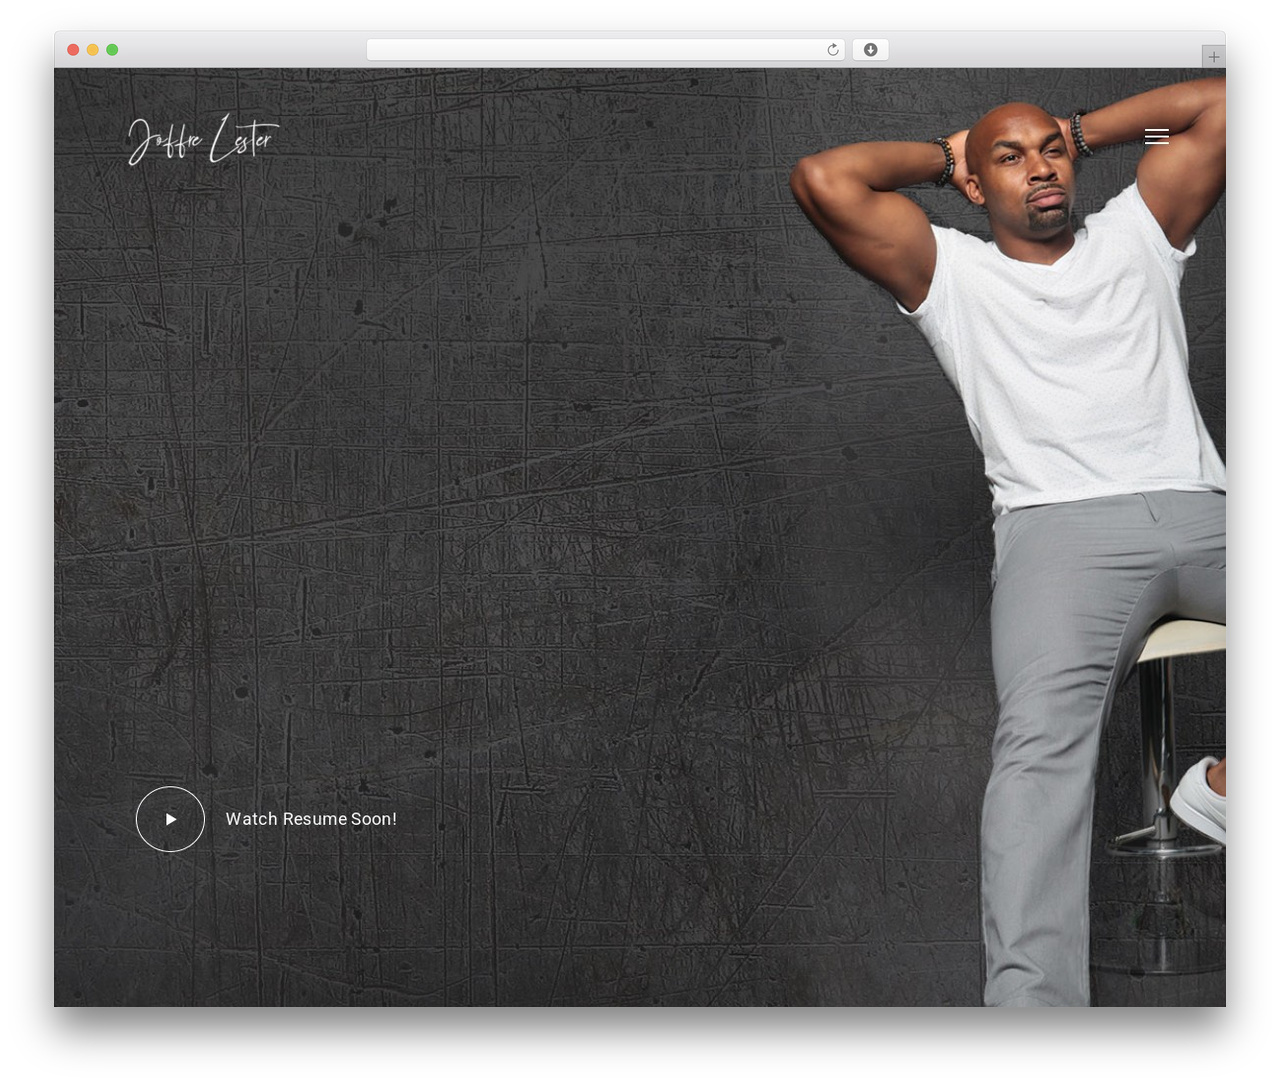The image size is (1280, 1084).
Task: Open a new tab with plus button
Action: coord(1213,57)
